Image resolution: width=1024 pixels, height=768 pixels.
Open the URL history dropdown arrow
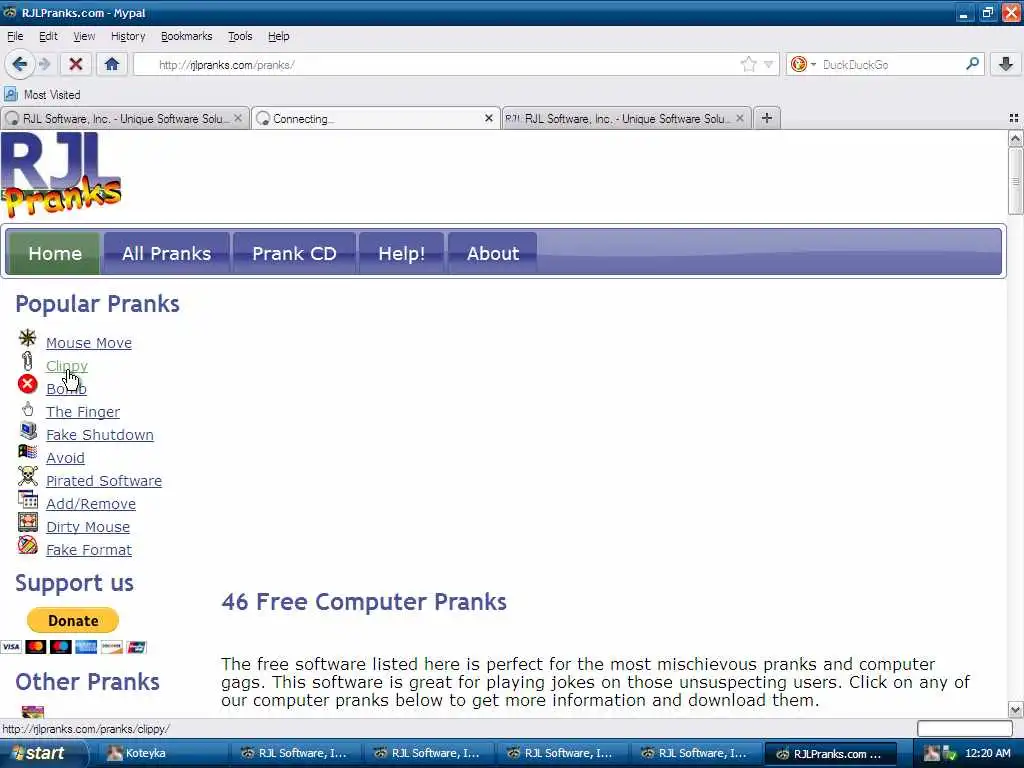pyautogui.click(x=769, y=64)
